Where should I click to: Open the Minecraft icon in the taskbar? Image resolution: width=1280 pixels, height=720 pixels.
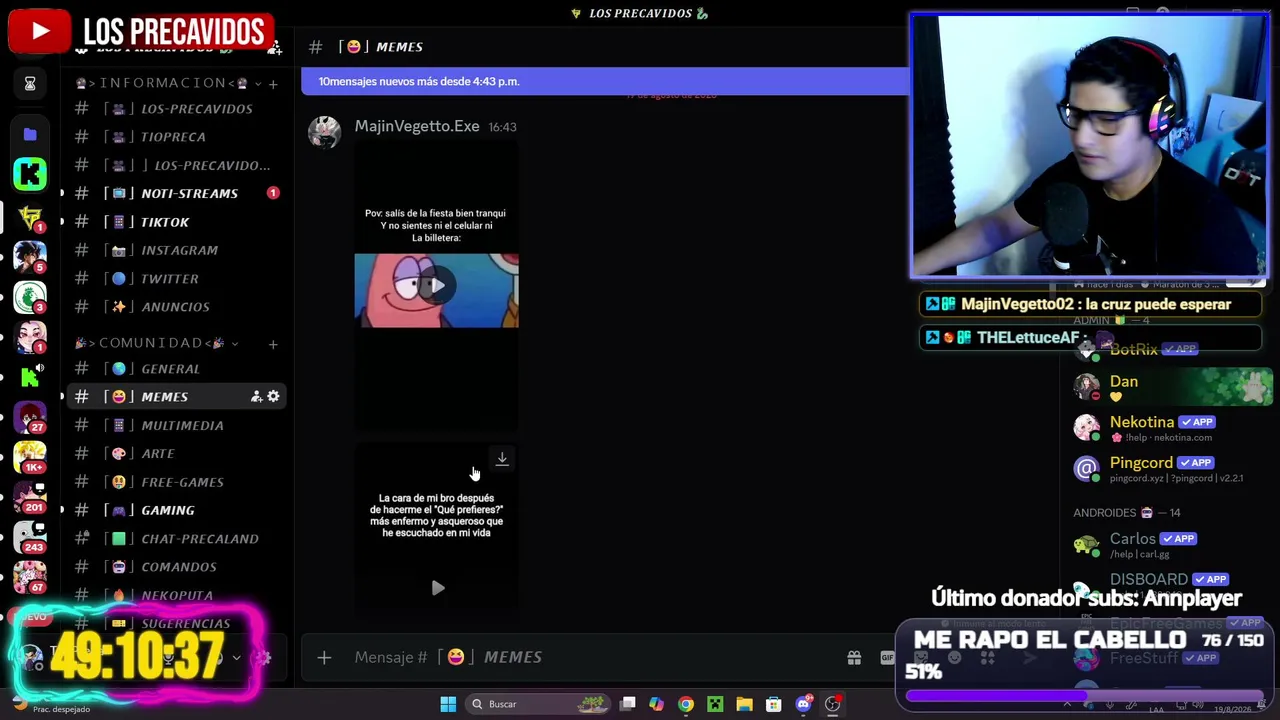(715, 704)
